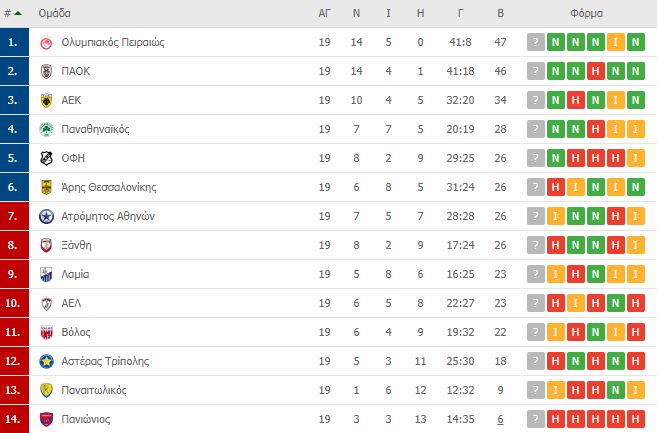The width and height of the screenshot is (658, 433).
Task: Open the ΟΦΗ club badge
Action: click(46, 158)
